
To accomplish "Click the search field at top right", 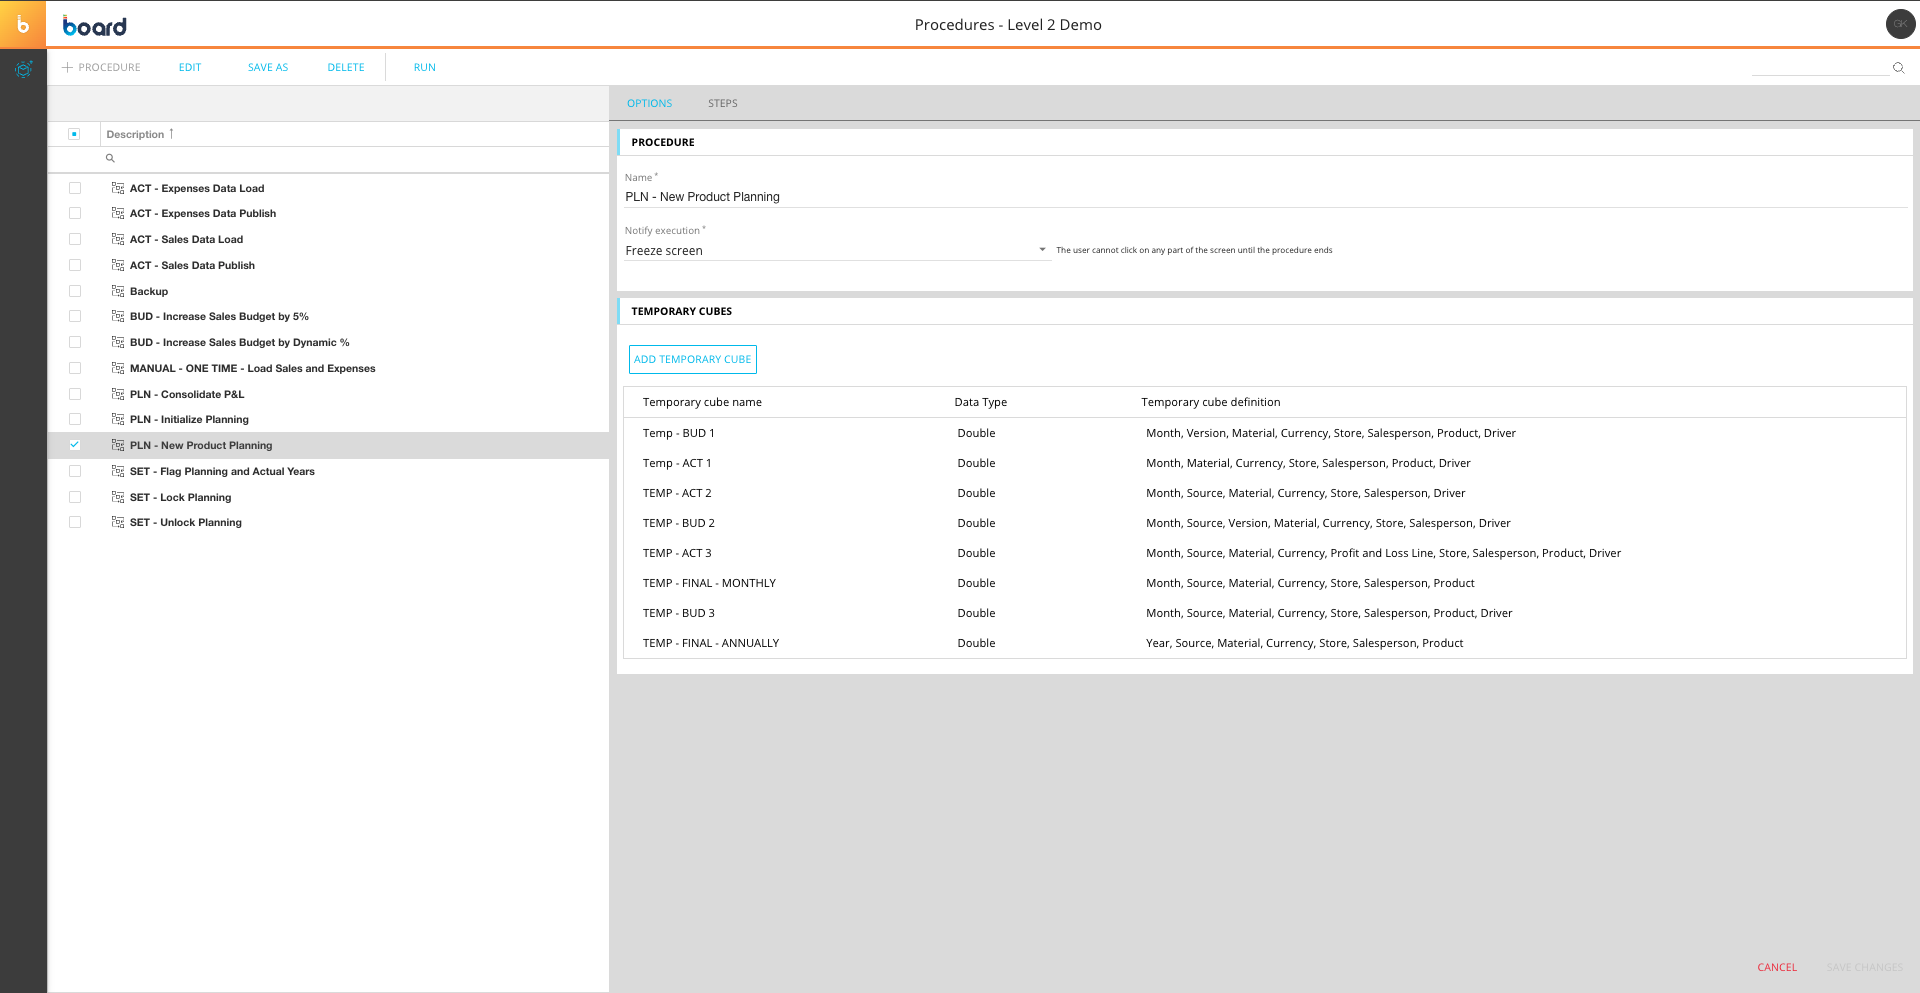I will [1820, 68].
